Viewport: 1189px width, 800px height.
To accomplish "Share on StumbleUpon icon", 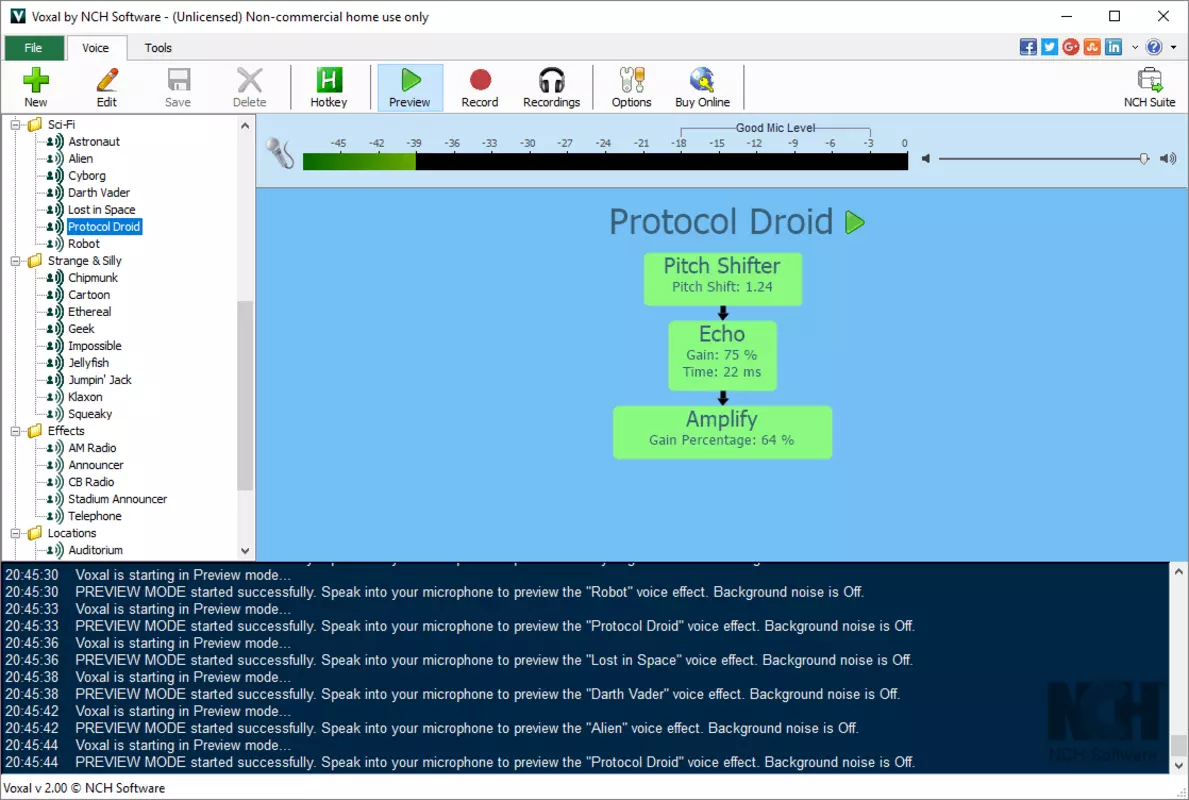I will 1092,47.
